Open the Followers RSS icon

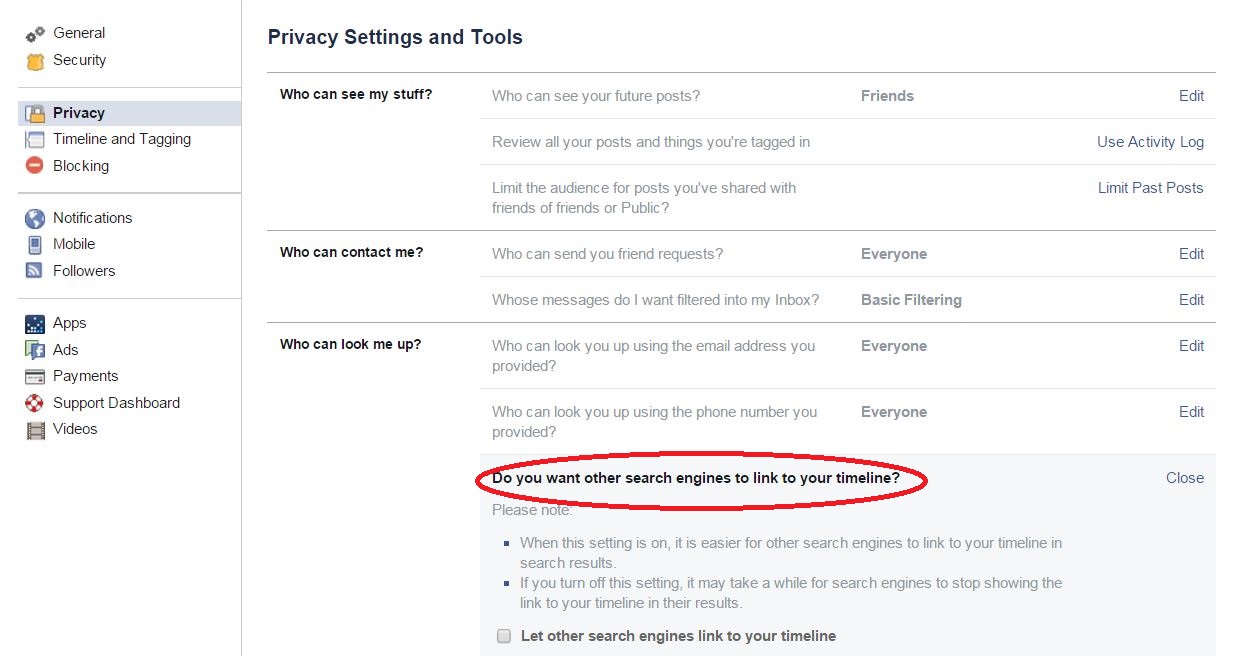tap(35, 271)
